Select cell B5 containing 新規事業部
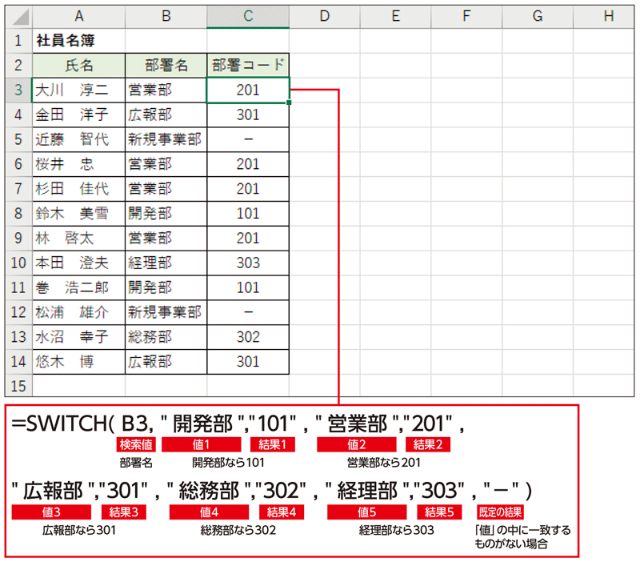This screenshot has width=640, height=562. point(166,139)
